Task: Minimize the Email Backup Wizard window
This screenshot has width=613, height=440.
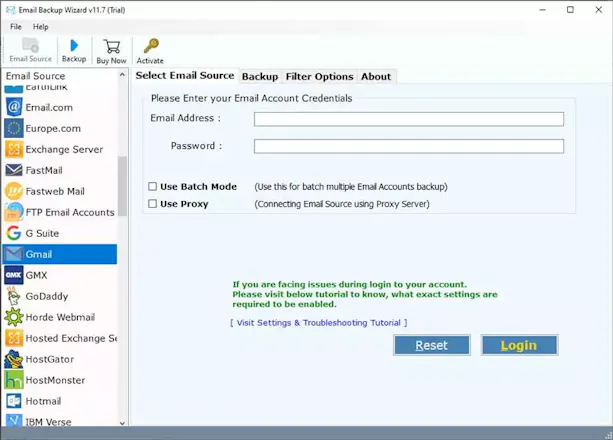Action: [543, 10]
